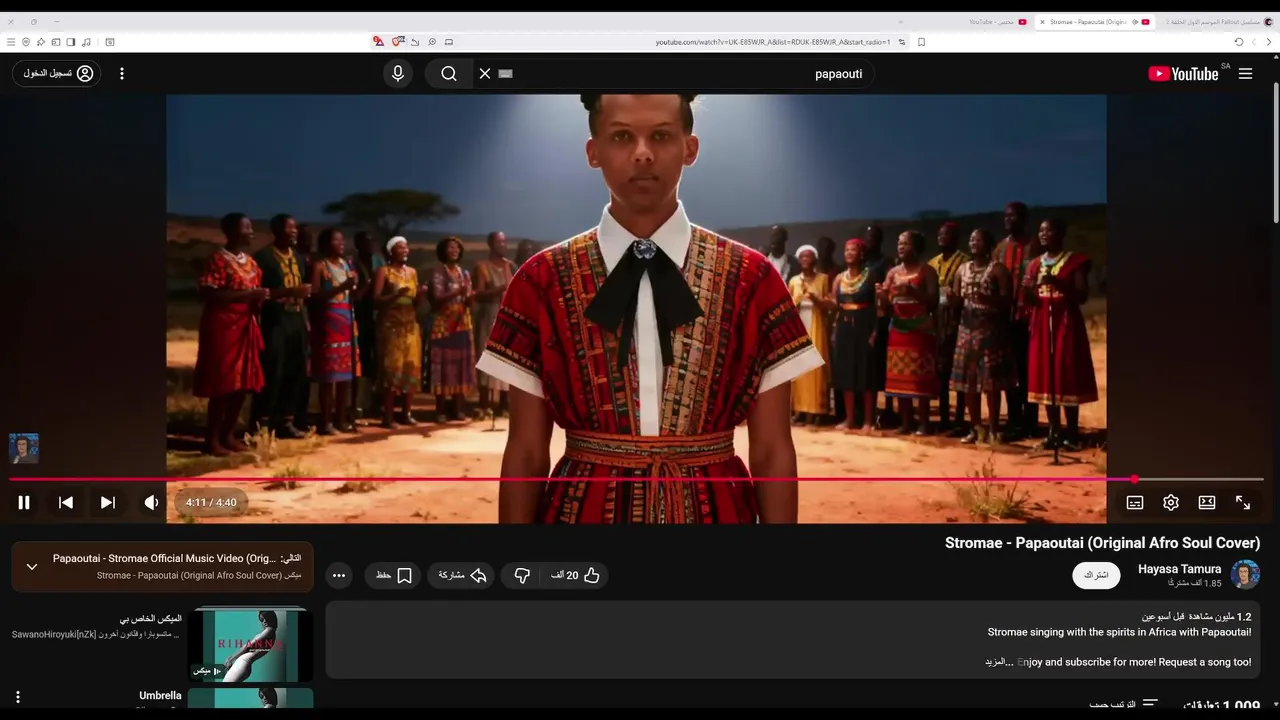The width and height of the screenshot is (1280, 720).
Task: Go back in browser history
Action: tap(1269, 42)
